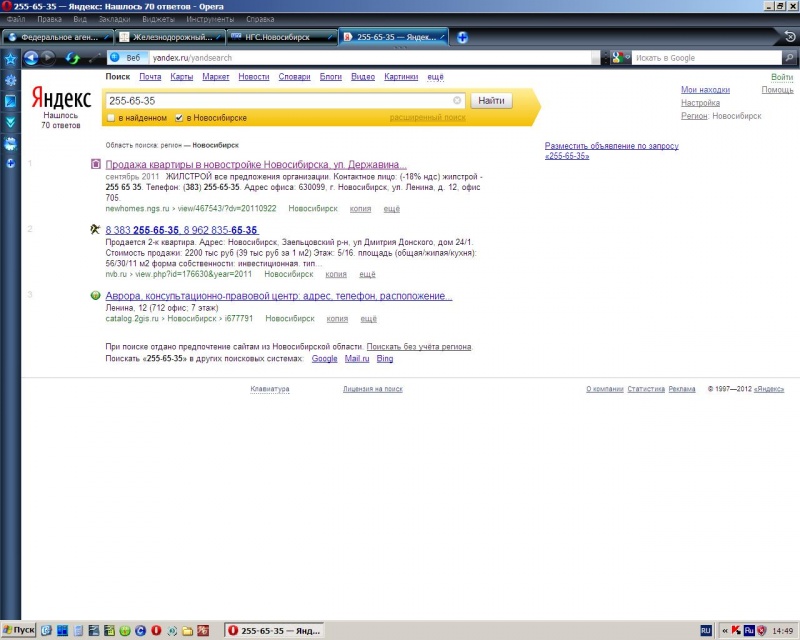Click «Поискать без учёта региона» link
This screenshot has width=800, height=640.
pos(419,347)
